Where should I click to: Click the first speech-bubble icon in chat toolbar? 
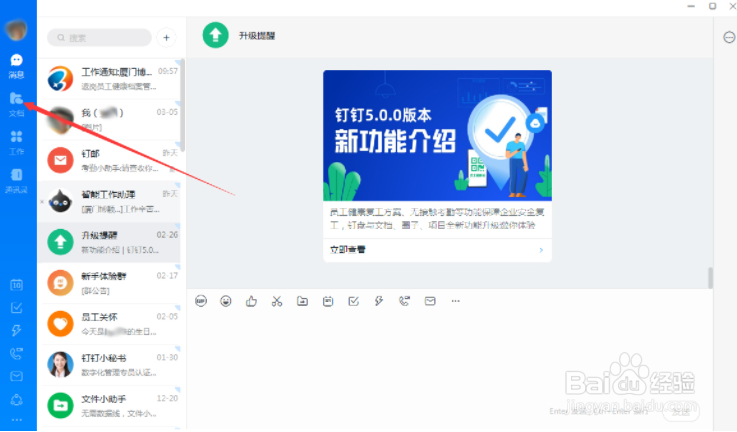tap(201, 301)
